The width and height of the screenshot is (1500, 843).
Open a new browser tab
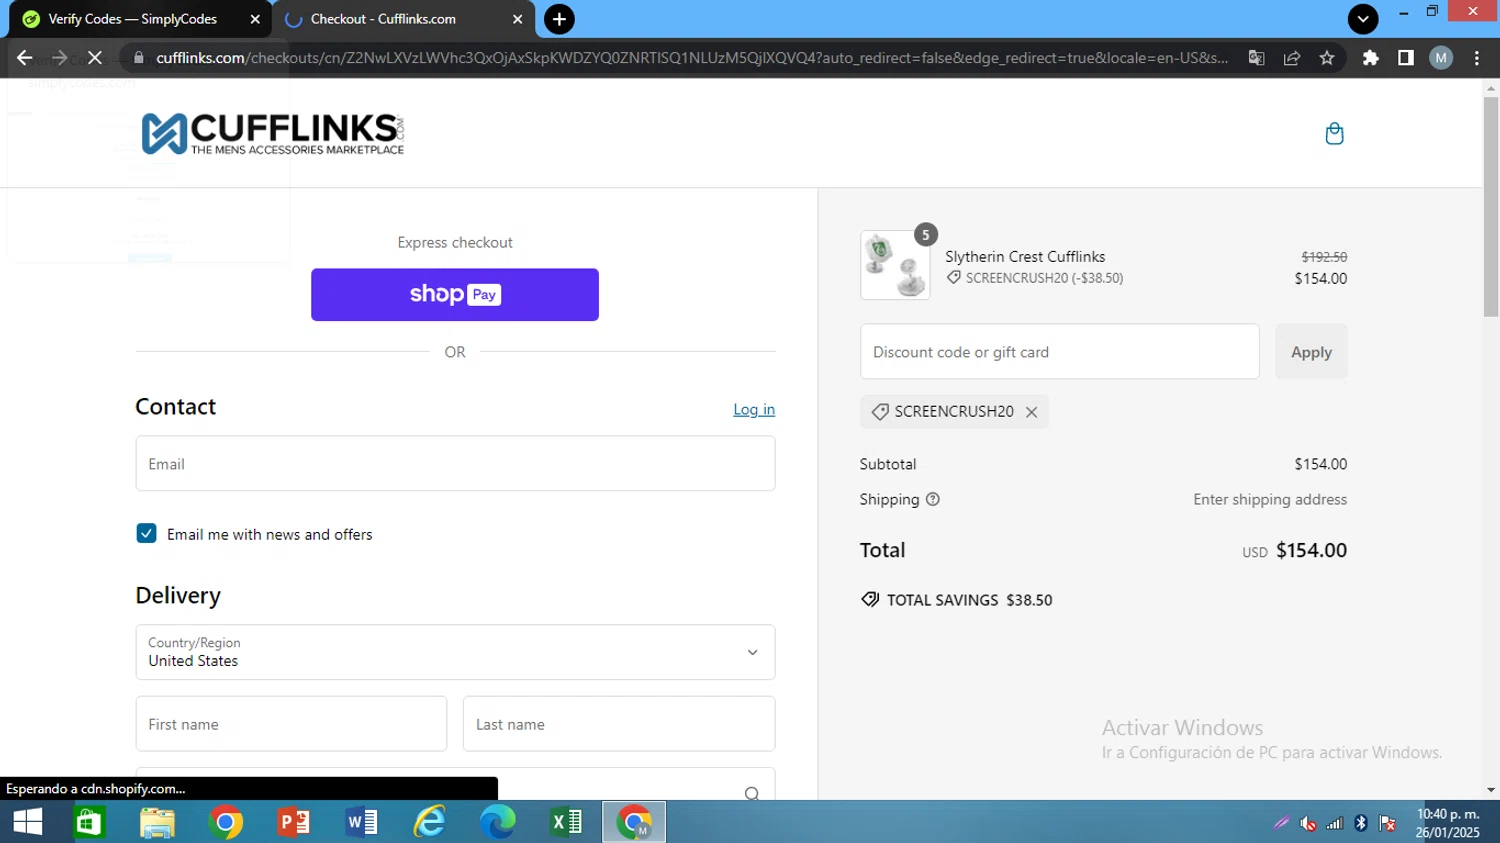point(559,19)
